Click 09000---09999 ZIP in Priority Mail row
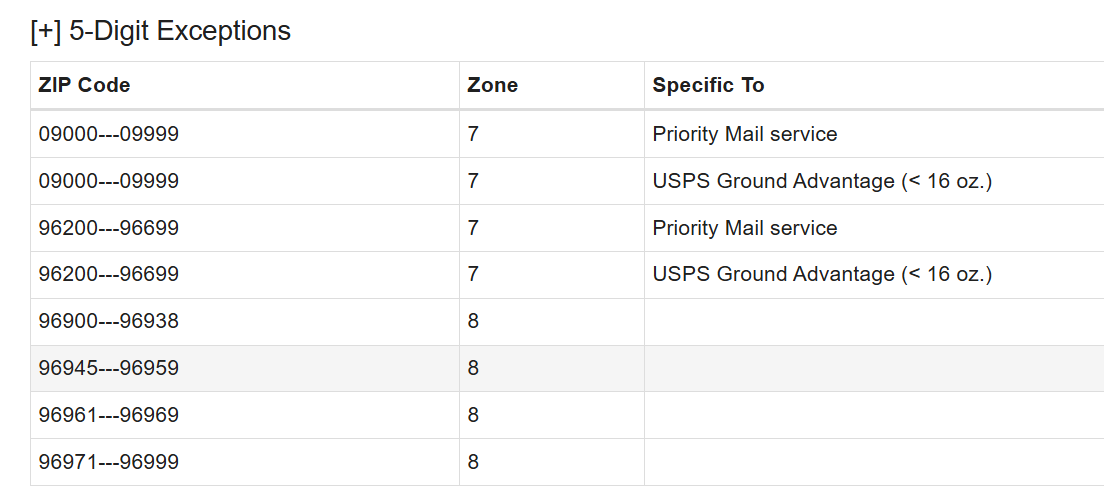Image resolution: width=1104 pixels, height=502 pixels. (x=109, y=134)
